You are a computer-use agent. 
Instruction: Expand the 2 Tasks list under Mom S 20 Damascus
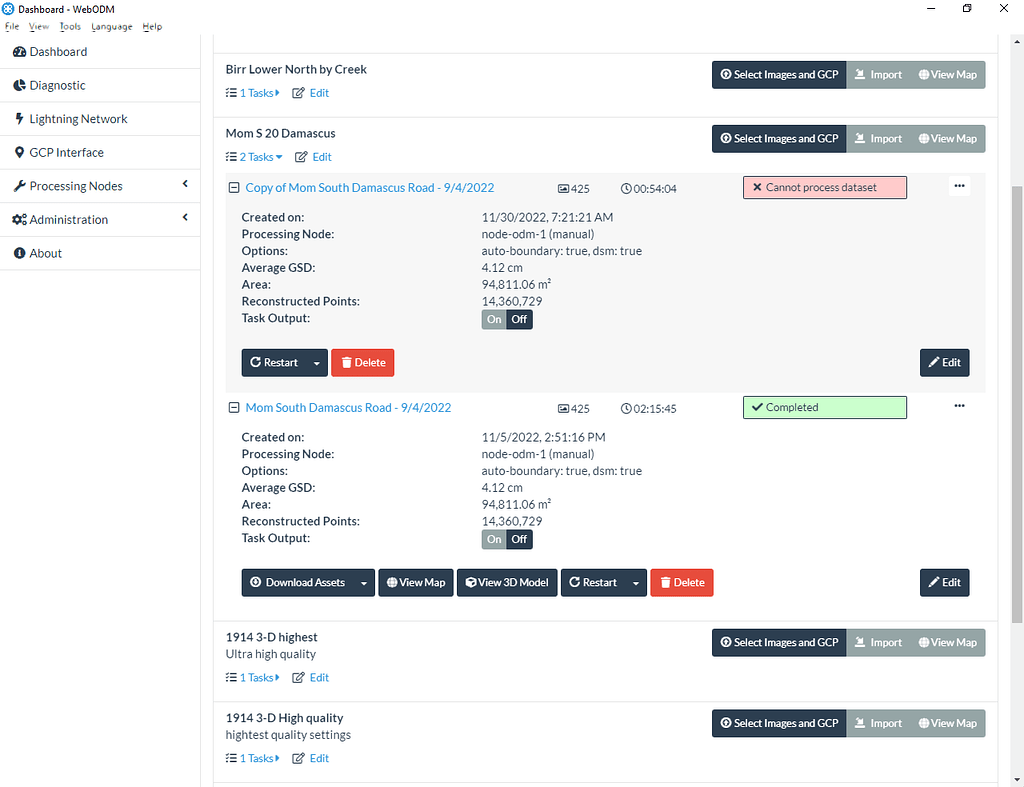coord(254,156)
